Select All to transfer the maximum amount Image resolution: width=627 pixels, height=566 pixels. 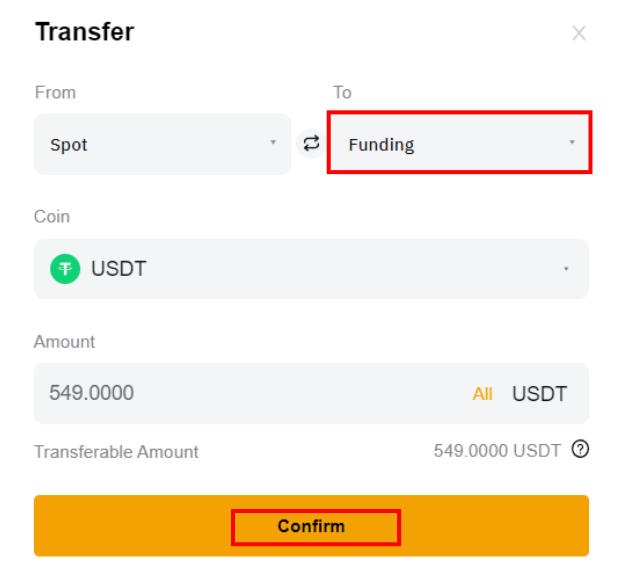point(482,394)
